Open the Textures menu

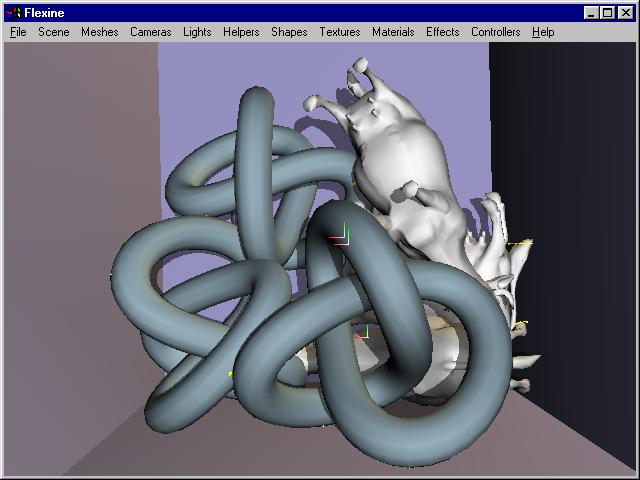point(340,32)
